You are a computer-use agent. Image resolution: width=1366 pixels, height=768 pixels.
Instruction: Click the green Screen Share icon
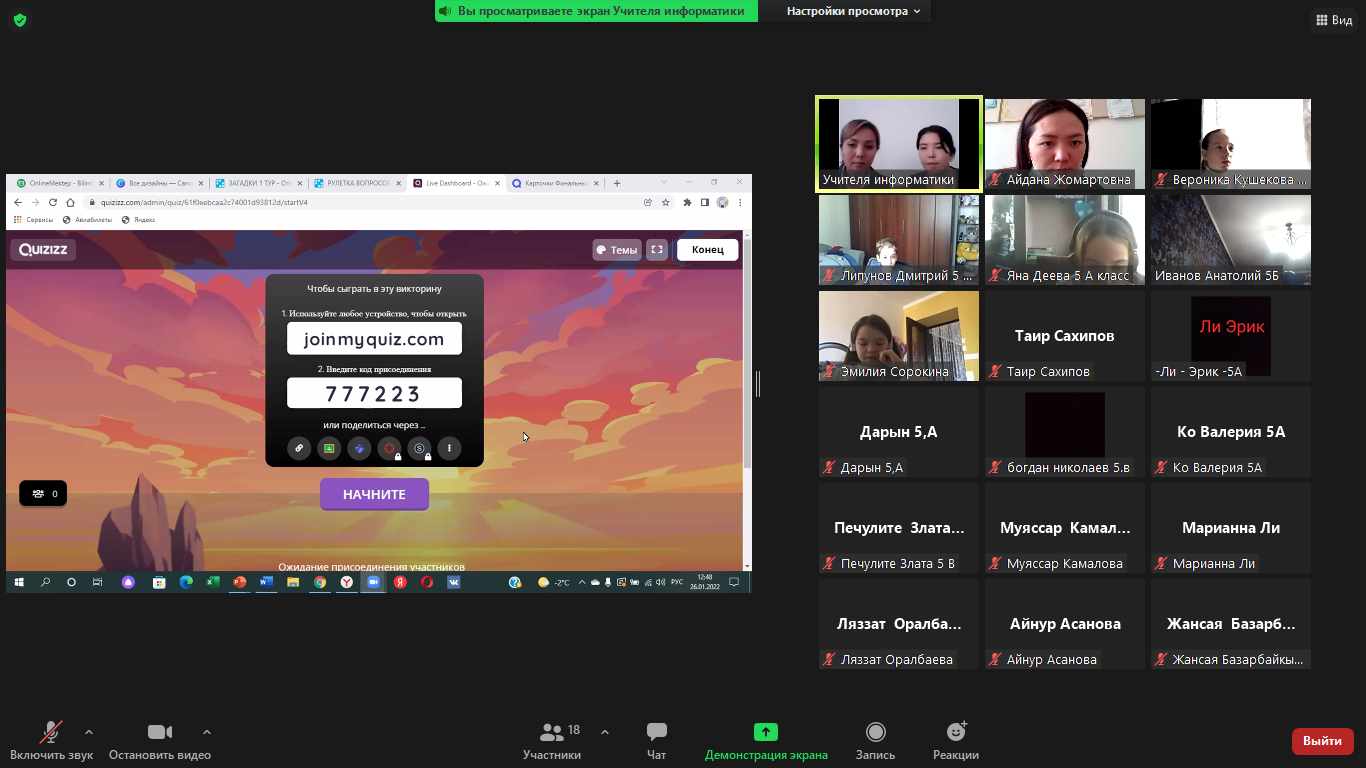coord(766,733)
